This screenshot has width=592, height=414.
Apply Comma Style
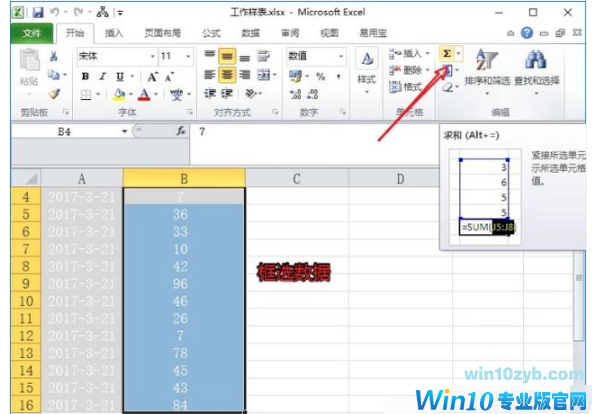339,76
